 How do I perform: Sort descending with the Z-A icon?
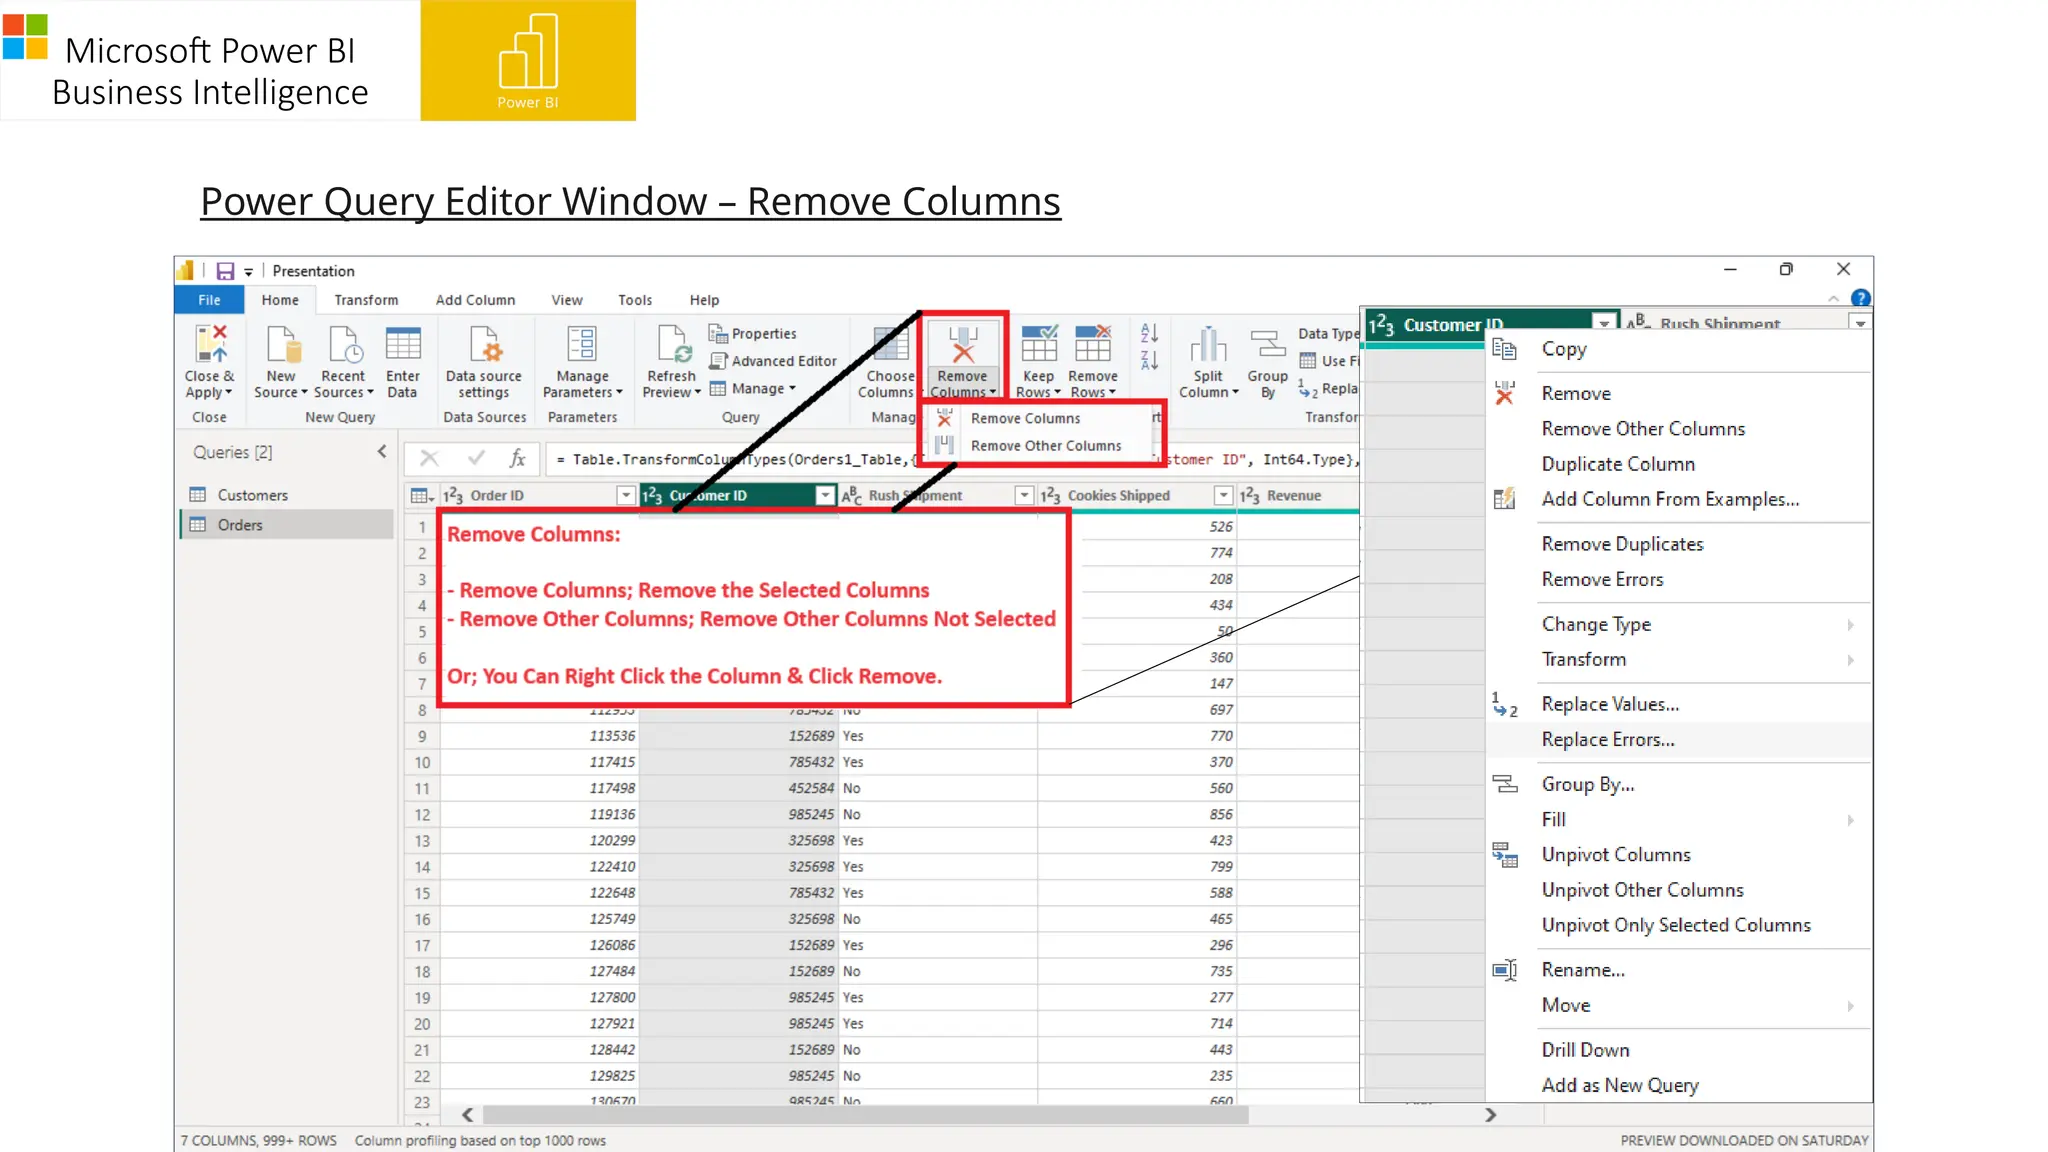pyautogui.click(x=1150, y=360)
